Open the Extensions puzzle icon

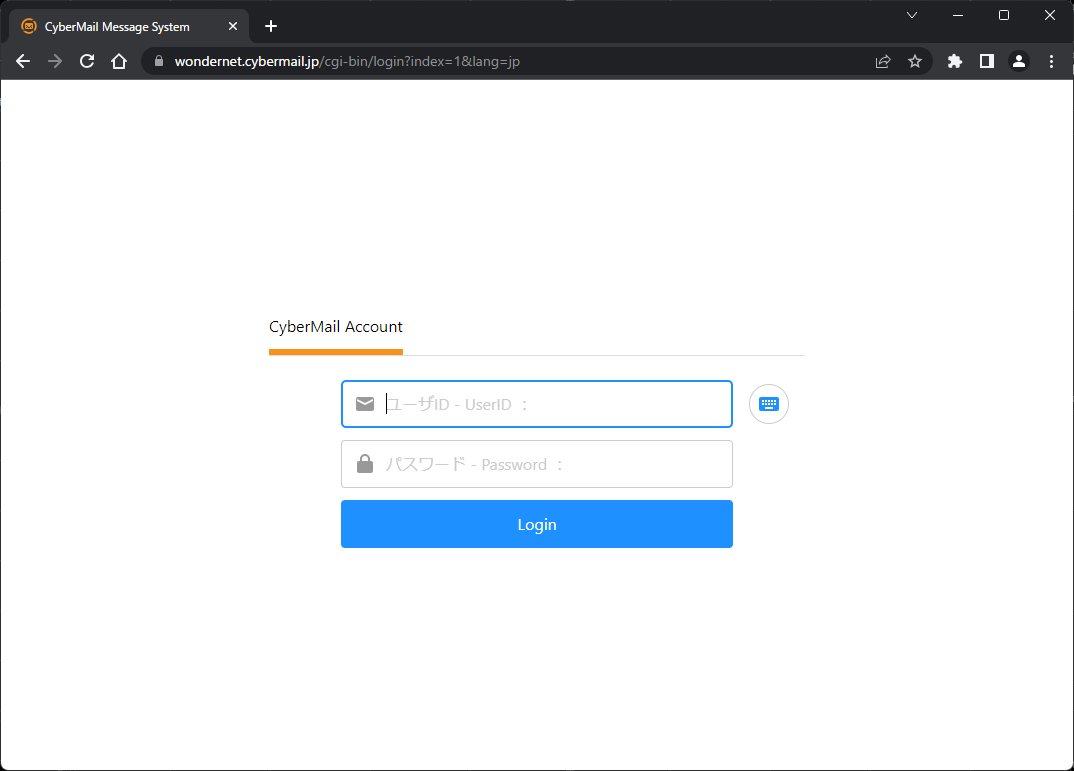click(x=955, y=62)
